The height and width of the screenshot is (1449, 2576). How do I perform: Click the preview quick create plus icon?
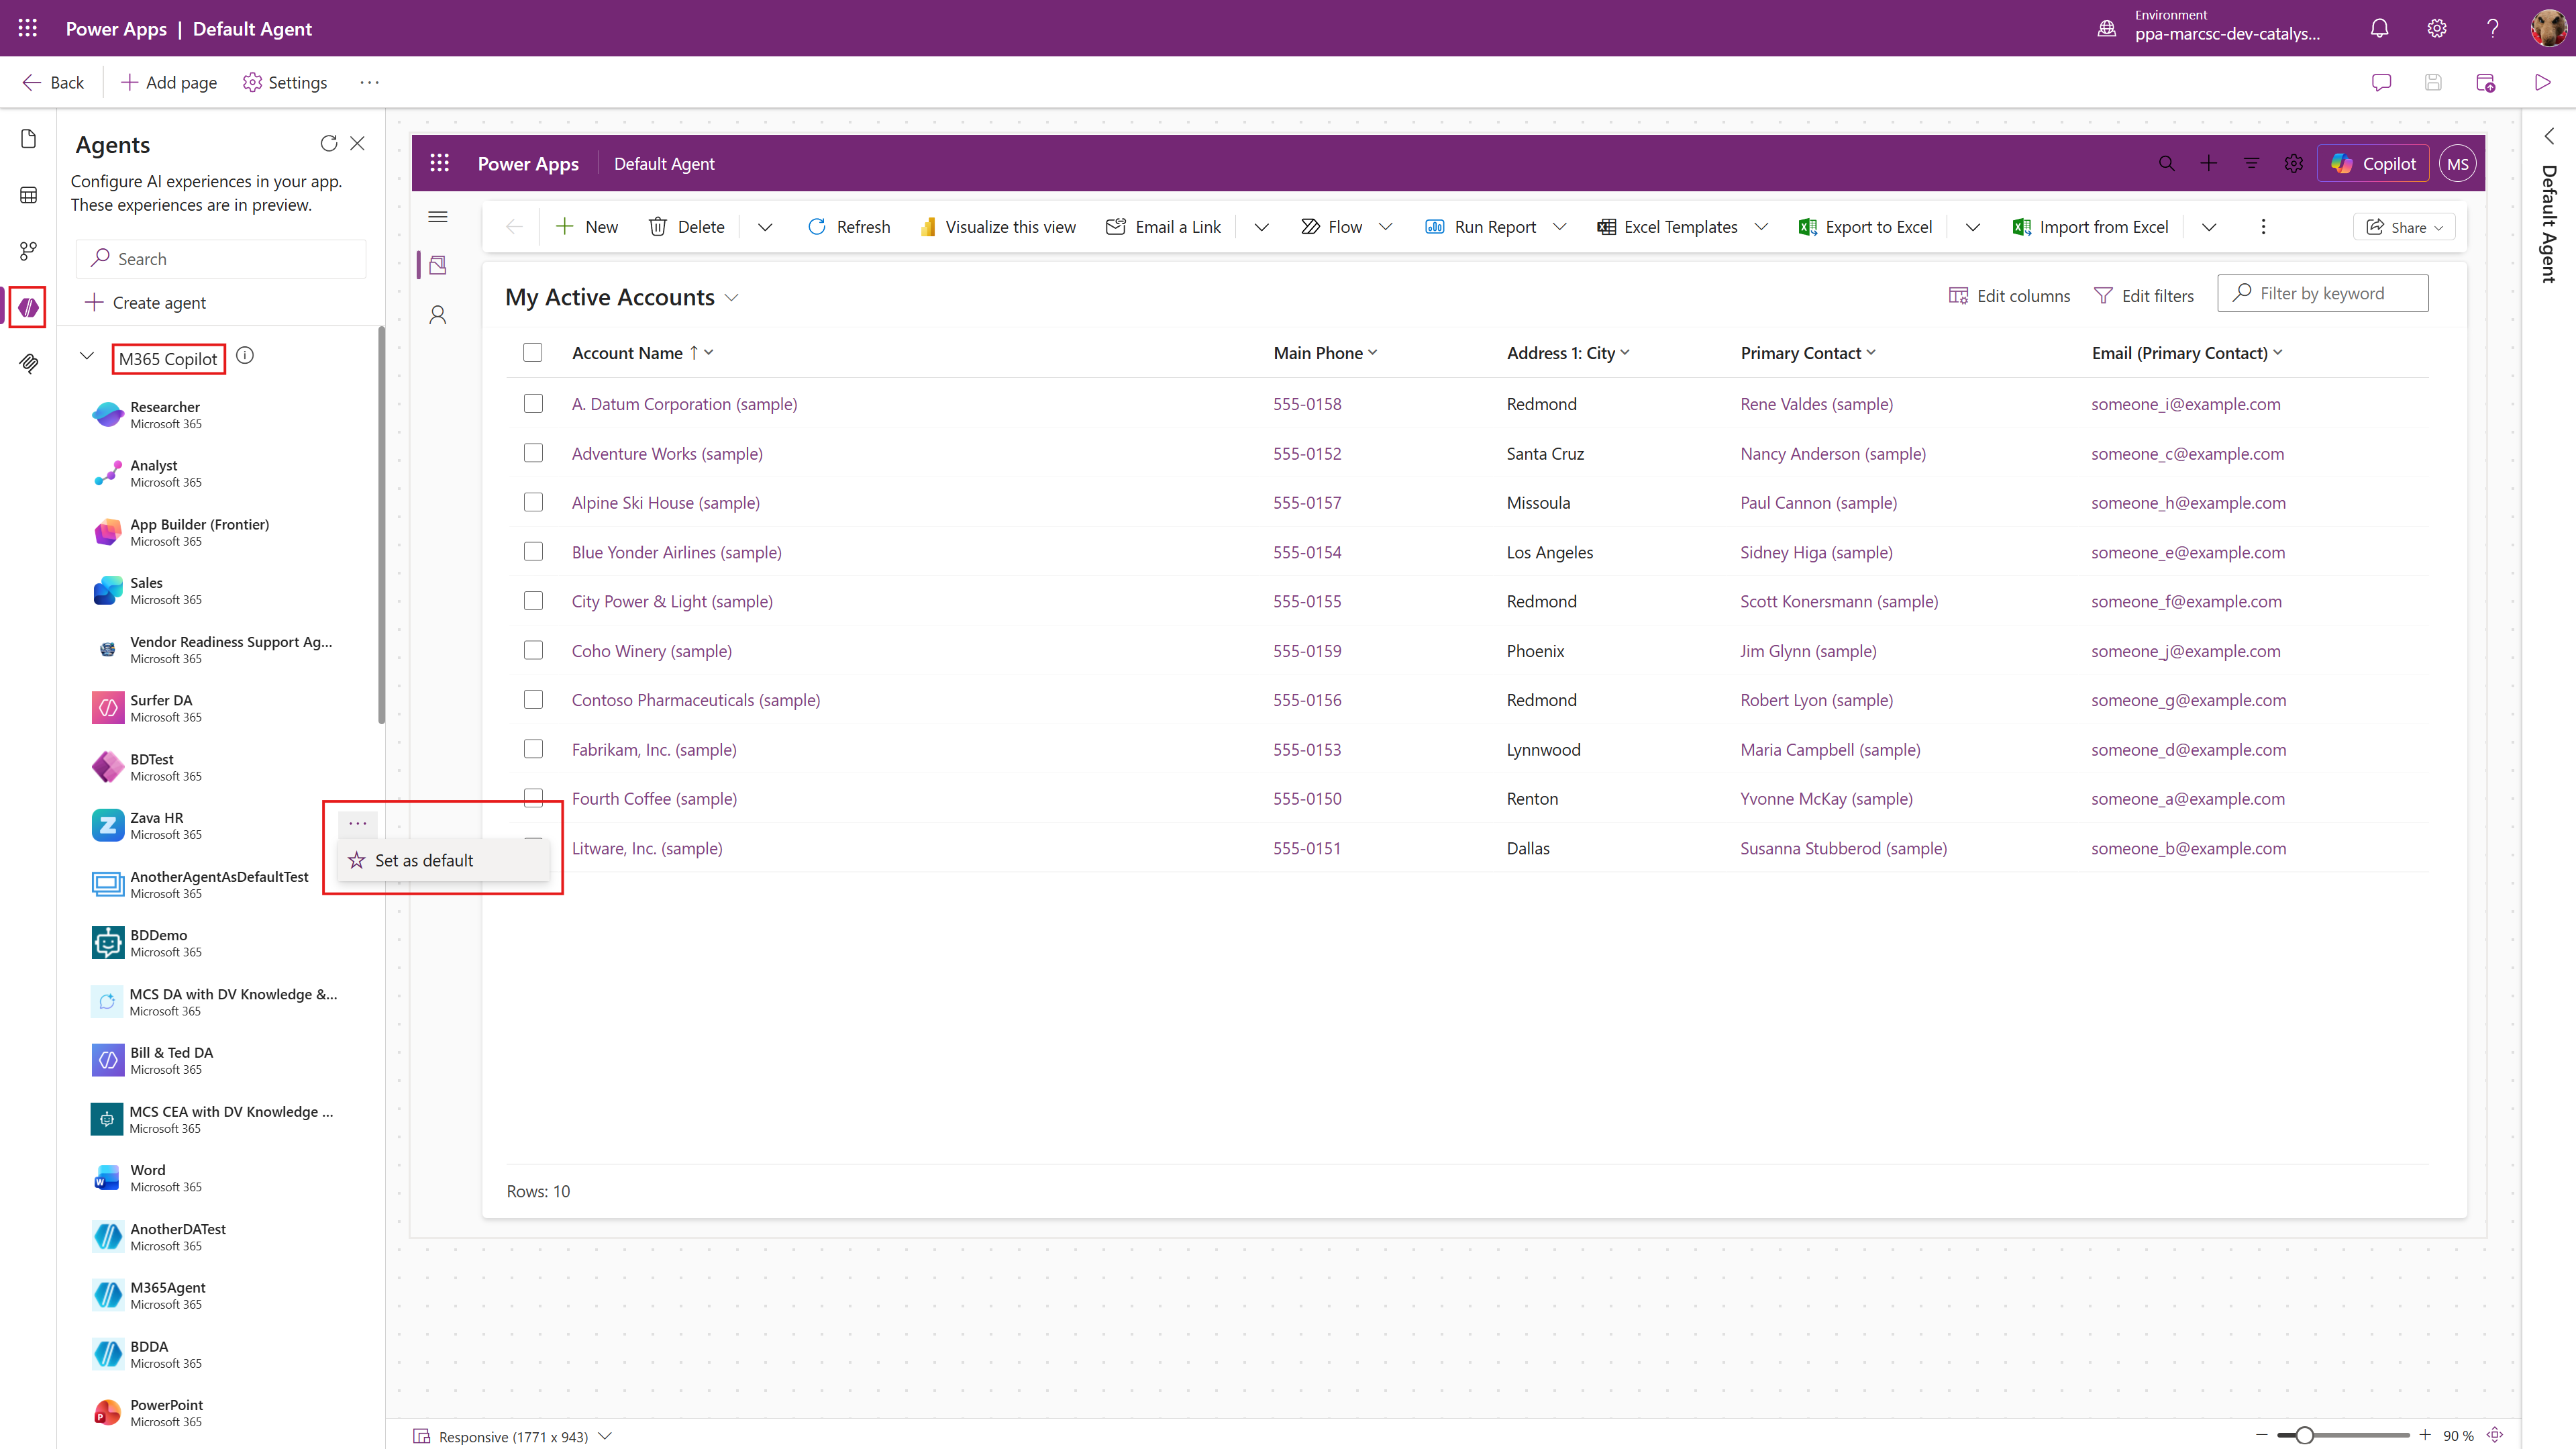pos(2209,164)
